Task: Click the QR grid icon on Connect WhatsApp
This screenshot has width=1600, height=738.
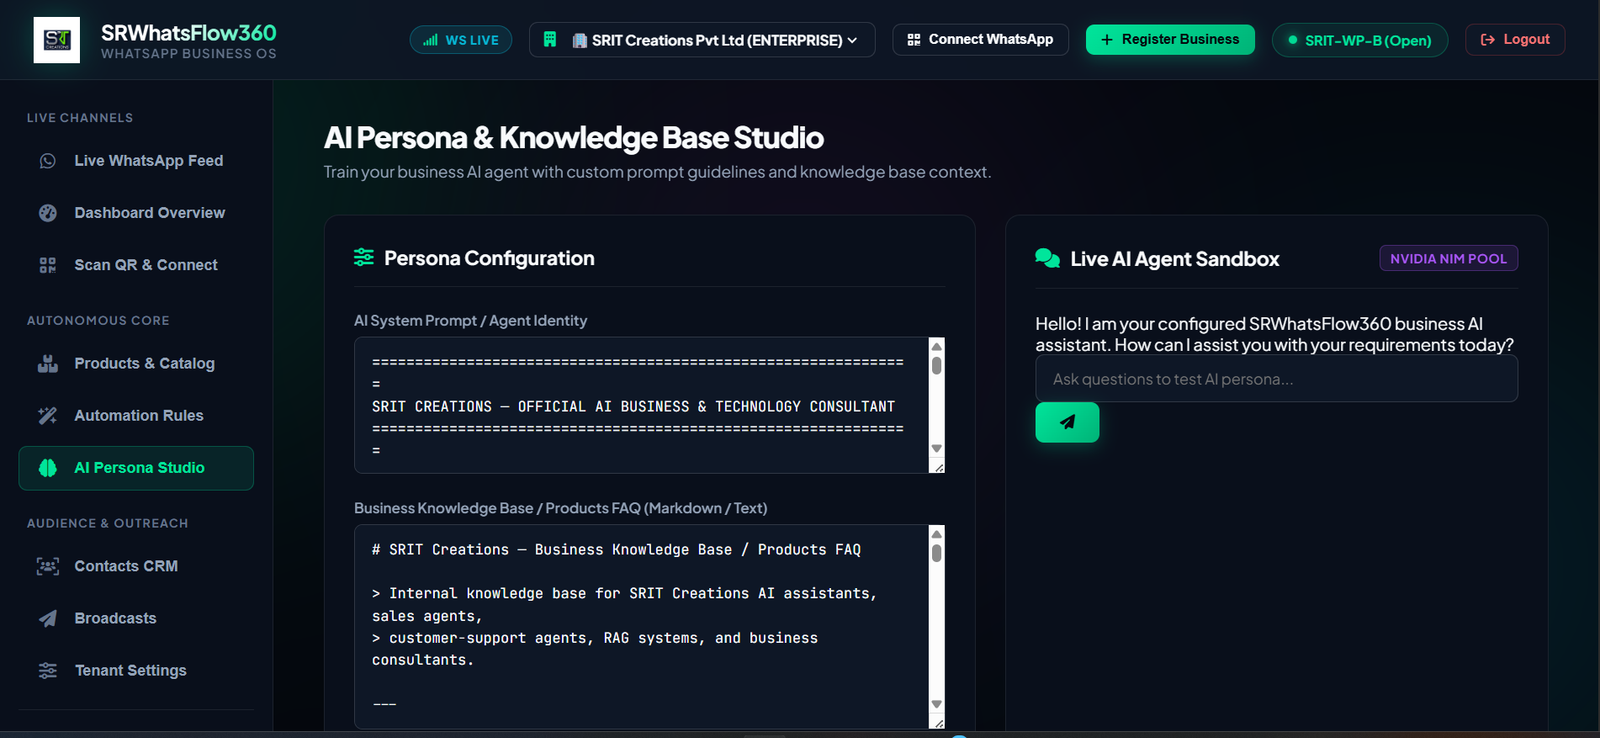Action: coord(913,40)
